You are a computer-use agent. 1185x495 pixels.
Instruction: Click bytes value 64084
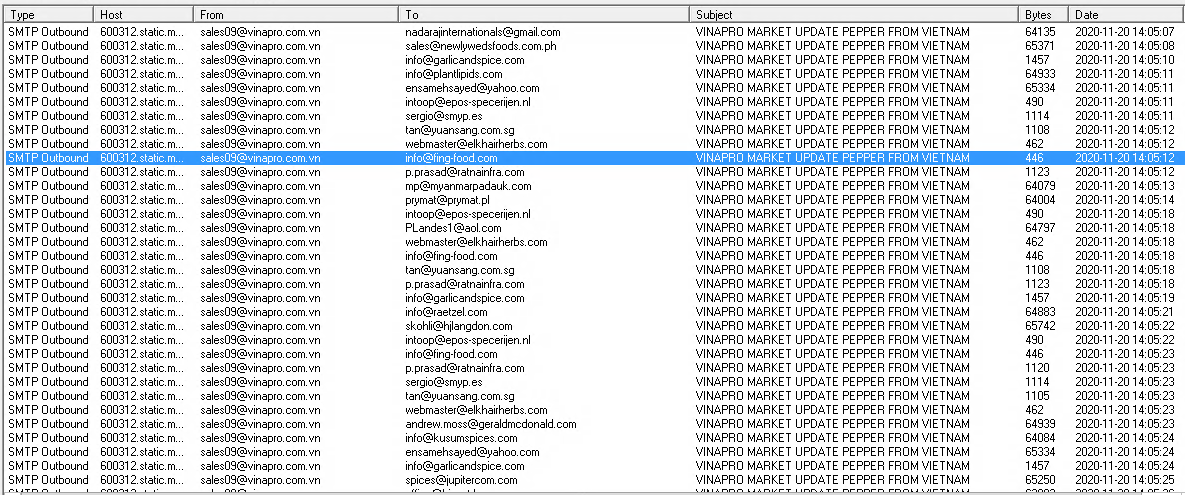pyautogui.click(x=1040, y=438)
